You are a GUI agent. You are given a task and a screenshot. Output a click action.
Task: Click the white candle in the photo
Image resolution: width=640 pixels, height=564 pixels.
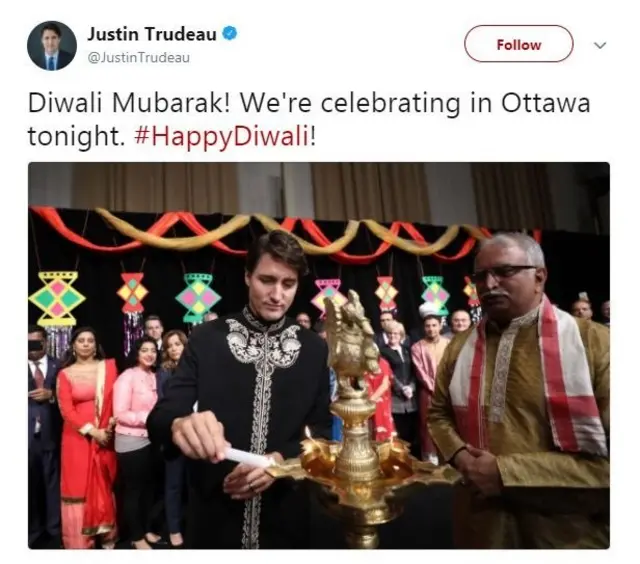pyautogui.click(x=247, y=457)
